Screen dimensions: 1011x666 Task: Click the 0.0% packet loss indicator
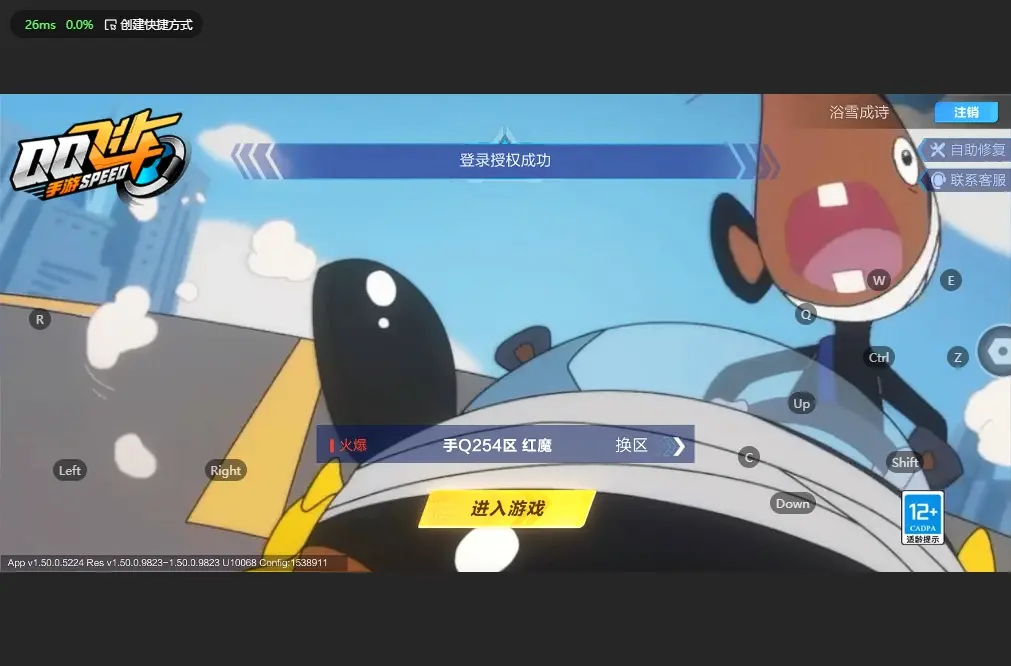(79, 24)
